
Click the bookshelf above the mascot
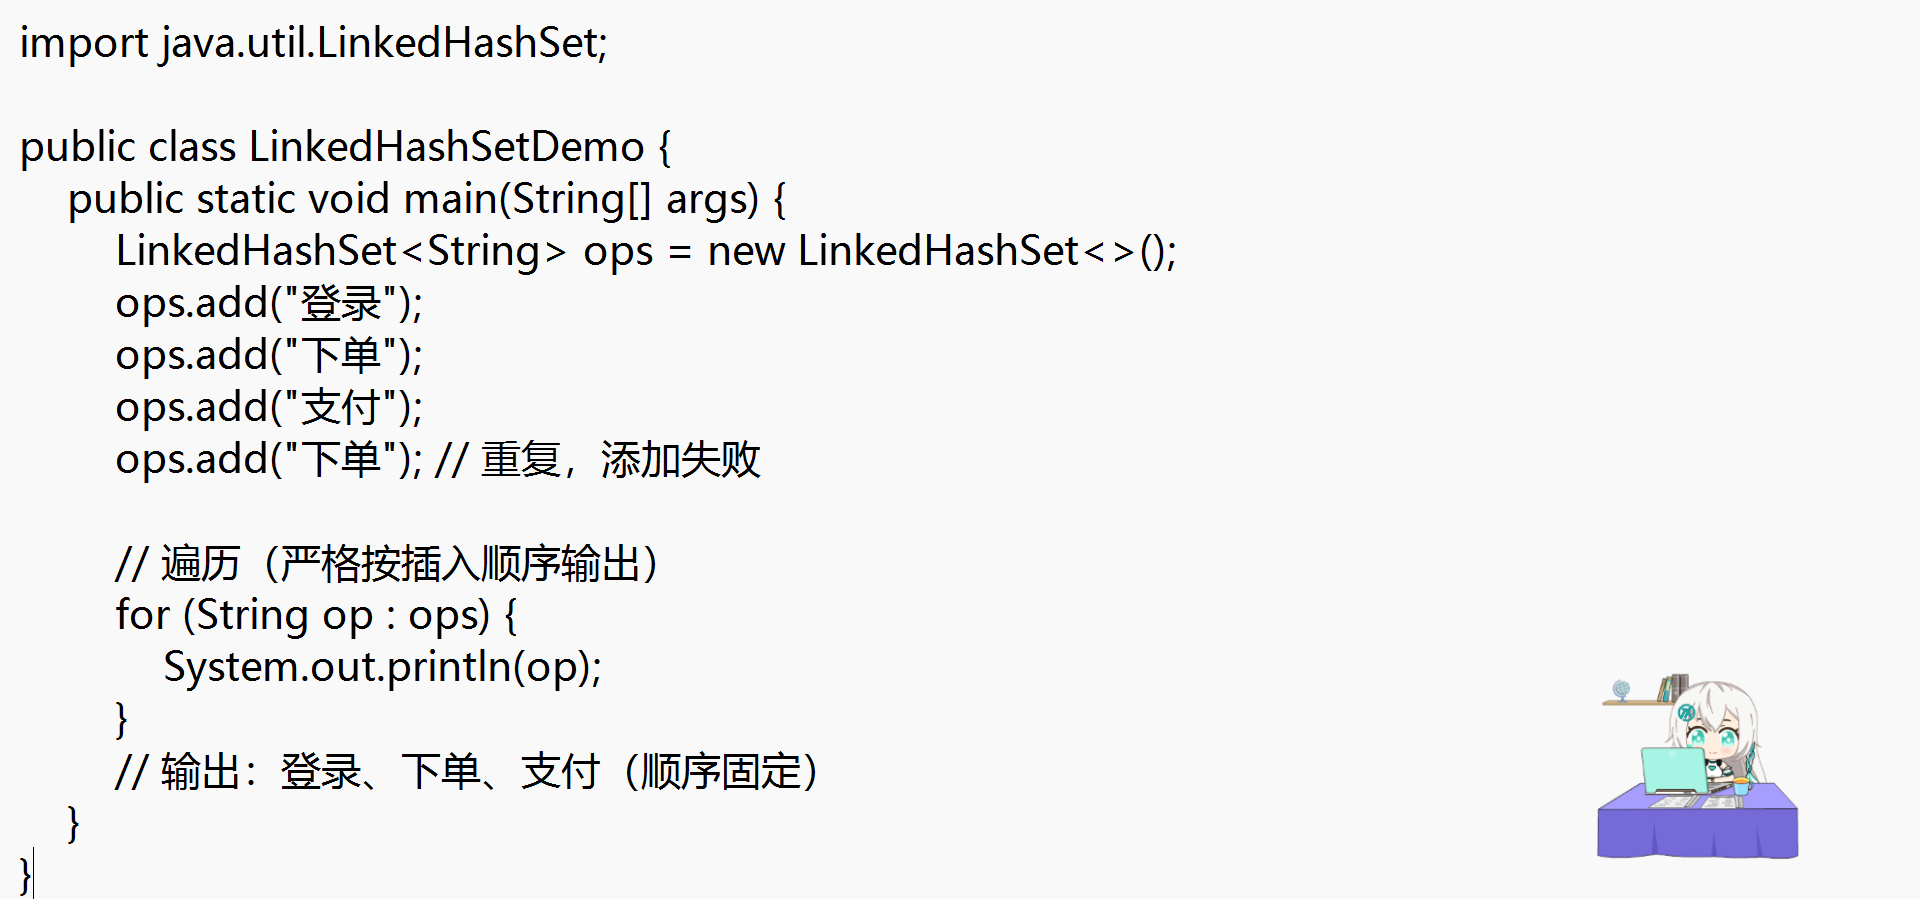[1646, 690]
